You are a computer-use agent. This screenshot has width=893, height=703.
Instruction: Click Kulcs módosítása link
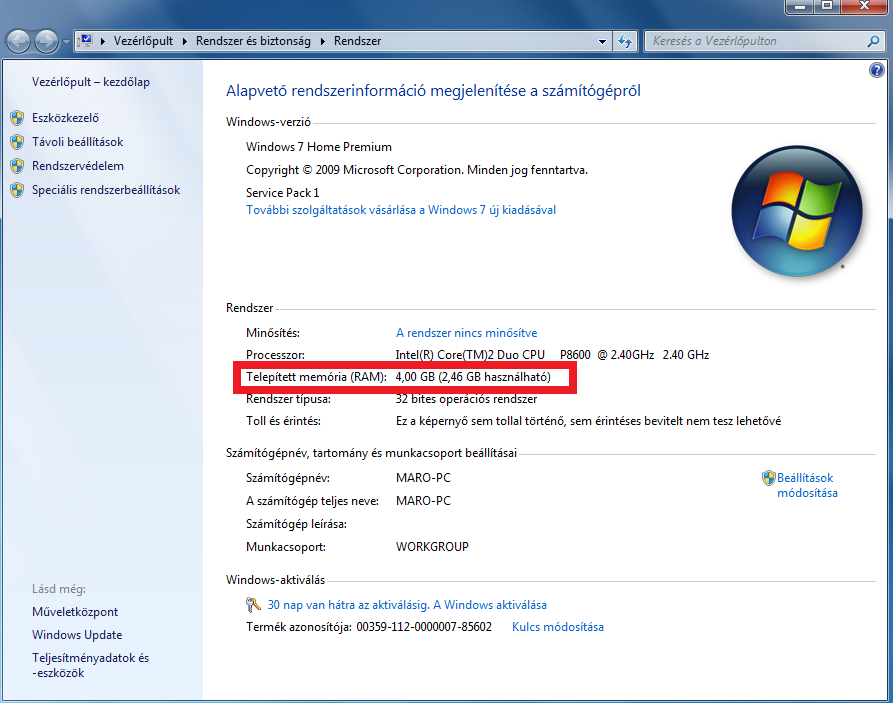558,627
